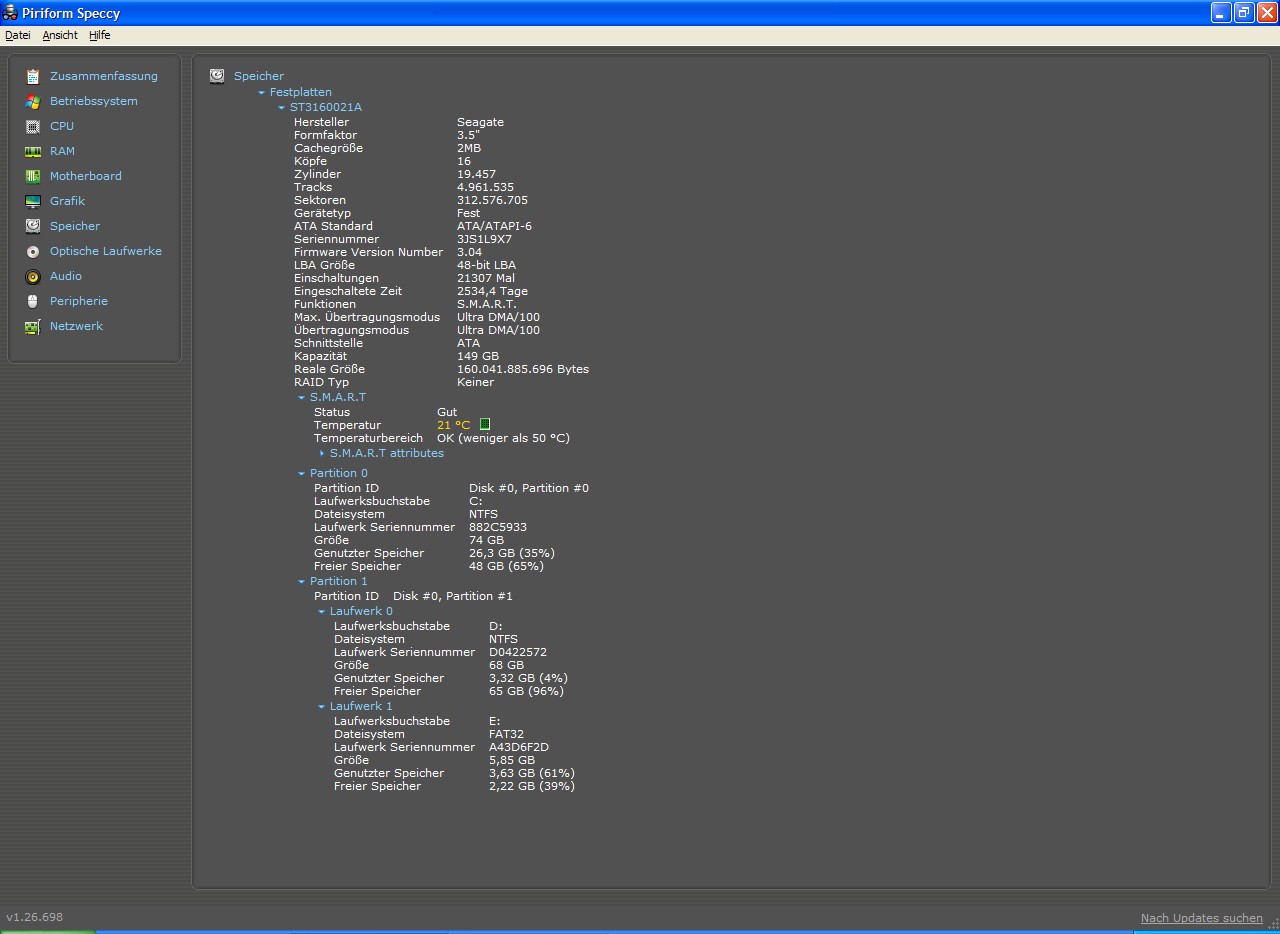Click the S.M.A.R.T Status value Gut
Screen dimensions: 1280x934
(447, 412)
